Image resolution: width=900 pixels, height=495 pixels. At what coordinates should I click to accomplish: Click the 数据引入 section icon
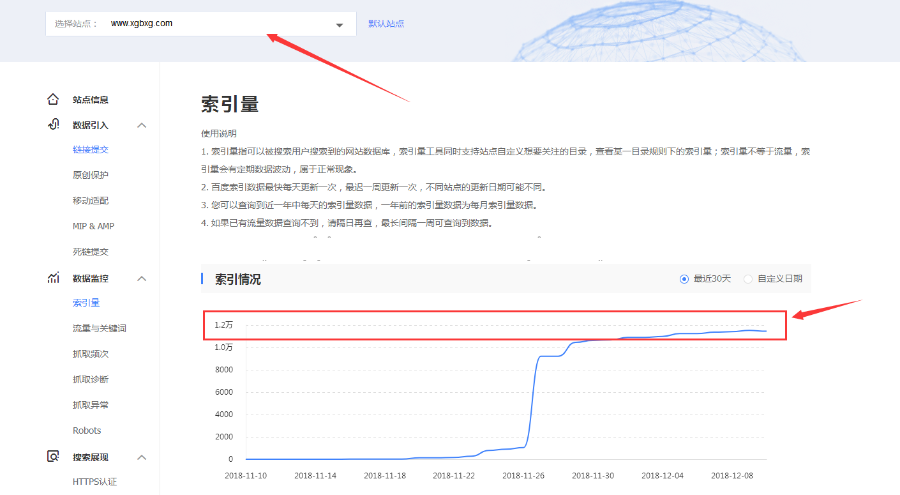(x=53, y=124)
